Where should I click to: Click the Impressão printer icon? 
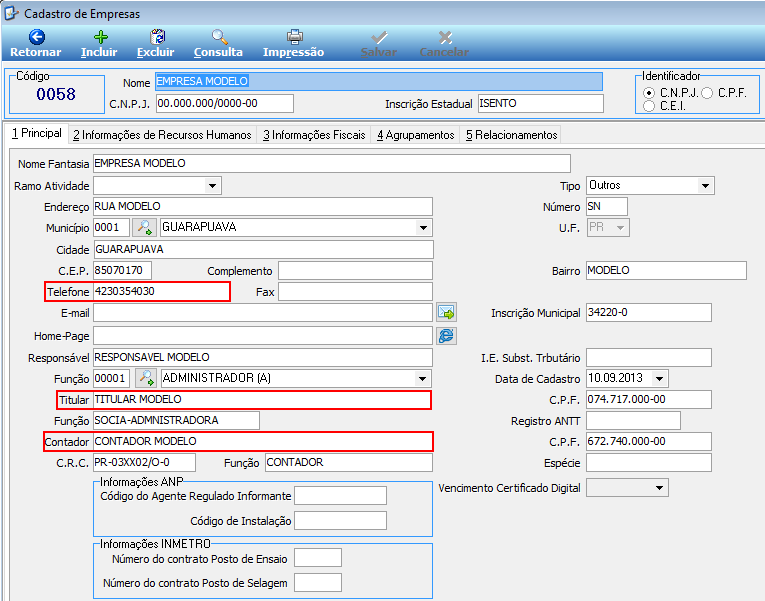point(295,37)
